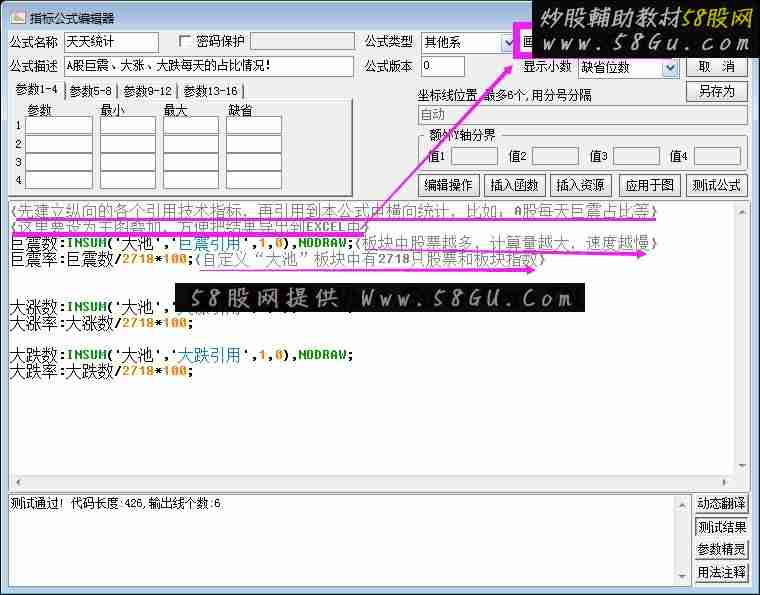
Task: Click the 动态翻译 button
Action: 721,504
